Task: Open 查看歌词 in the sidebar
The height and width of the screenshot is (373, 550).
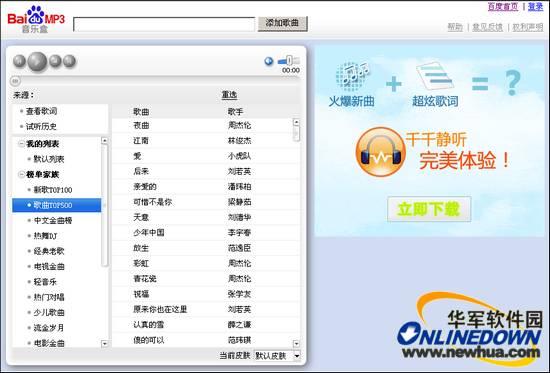Action: tap(41, 111)
